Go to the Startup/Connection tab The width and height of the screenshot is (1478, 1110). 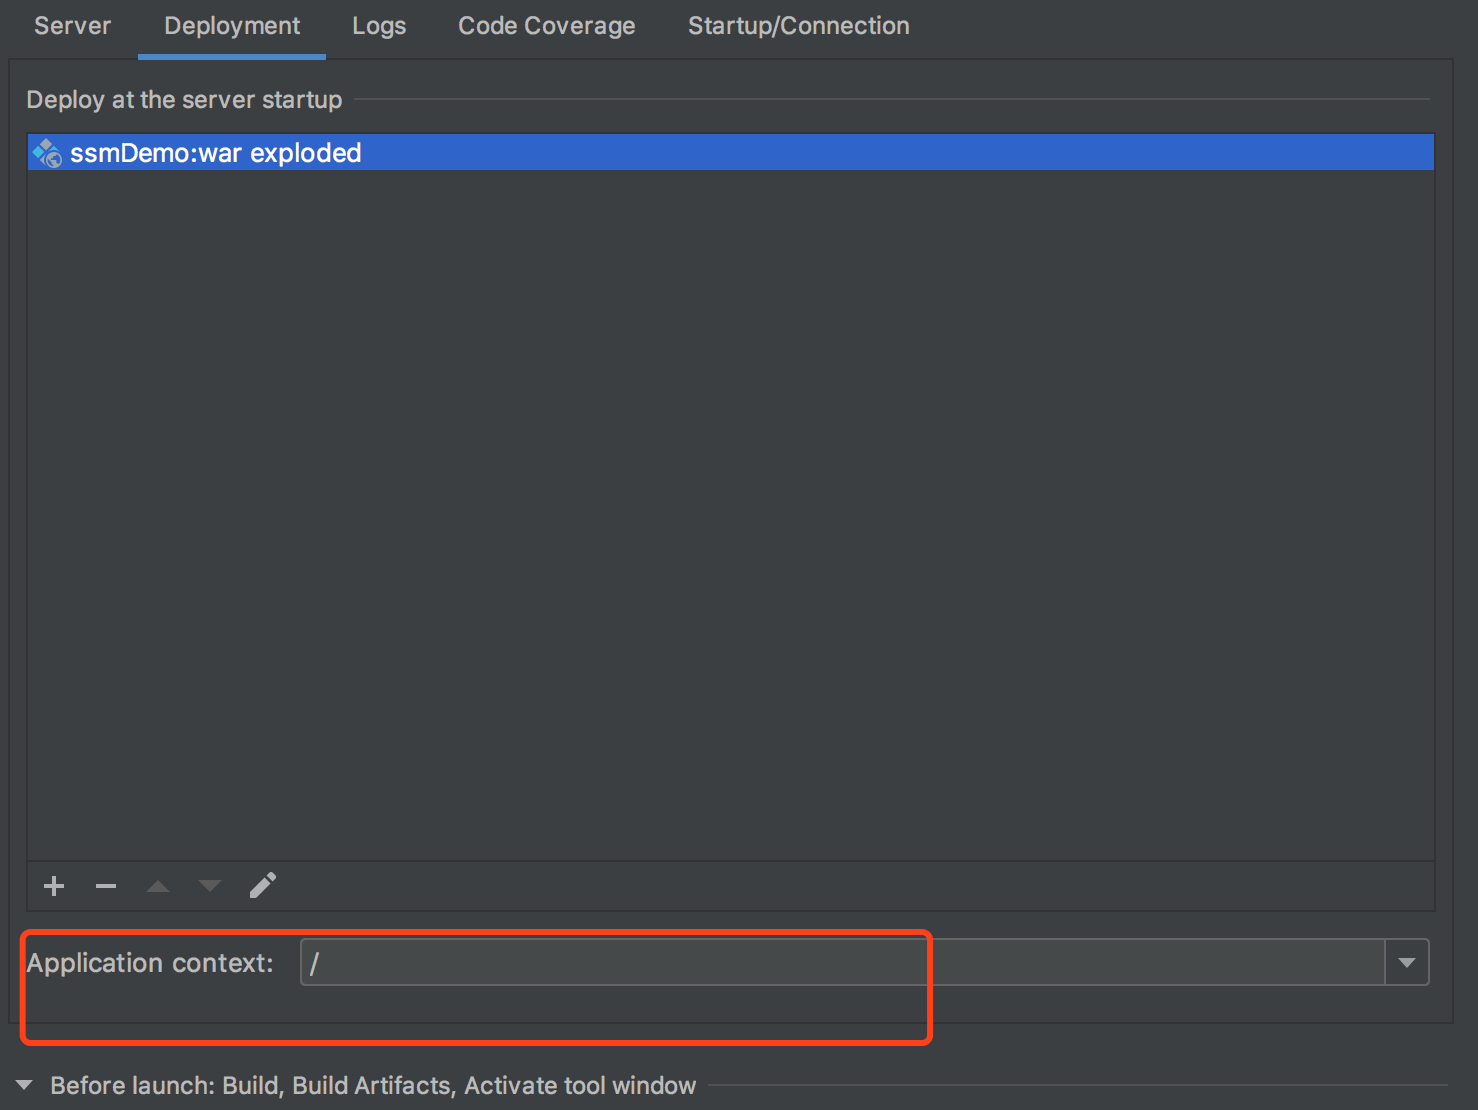tap(799, 26)
